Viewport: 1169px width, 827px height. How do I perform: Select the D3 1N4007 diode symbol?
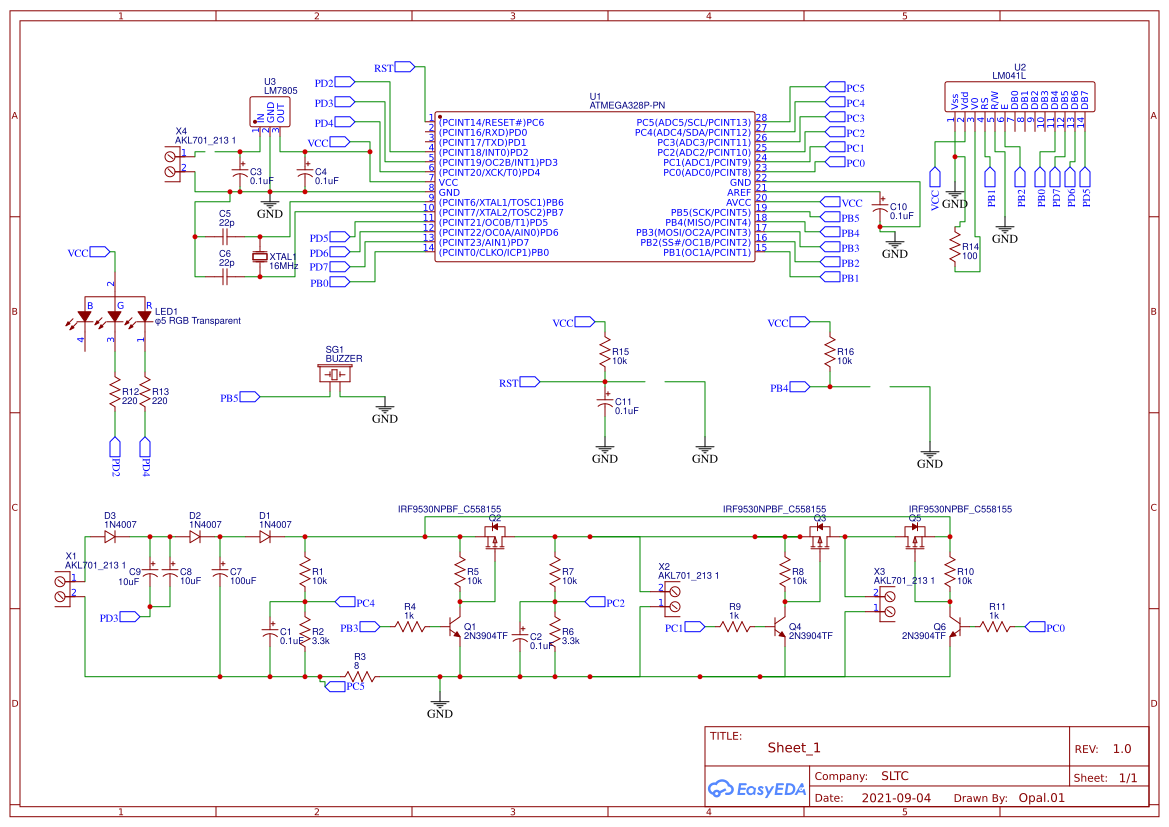pyautogui.click(x=111, y=536)
